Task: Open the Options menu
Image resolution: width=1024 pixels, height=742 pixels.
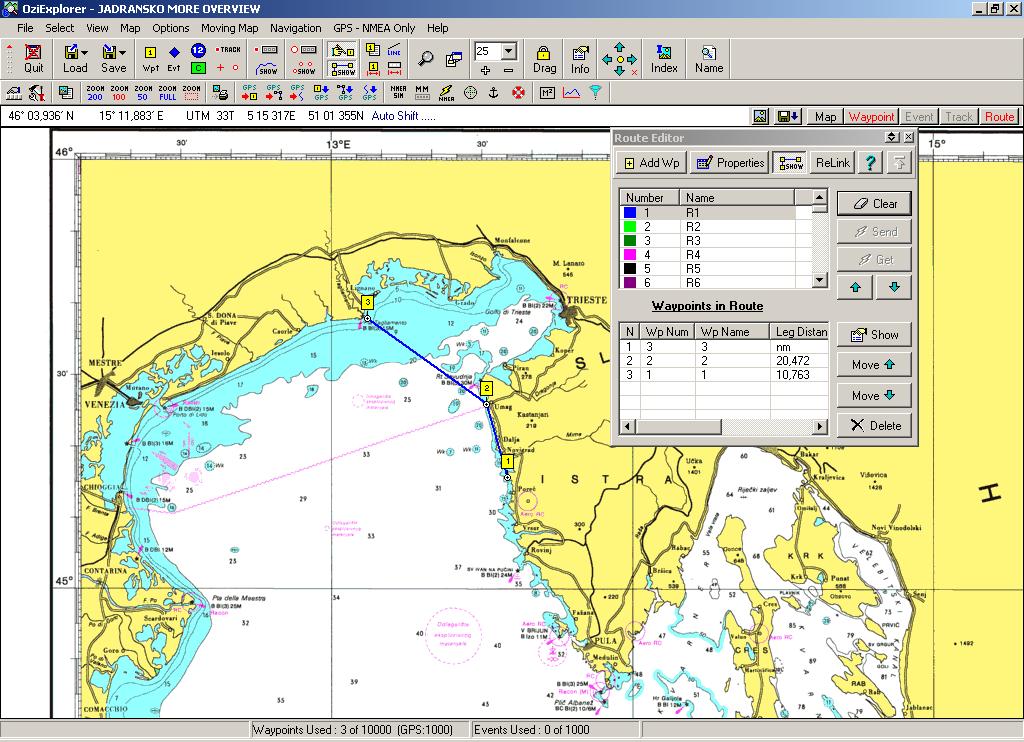Action: (170, 28)
